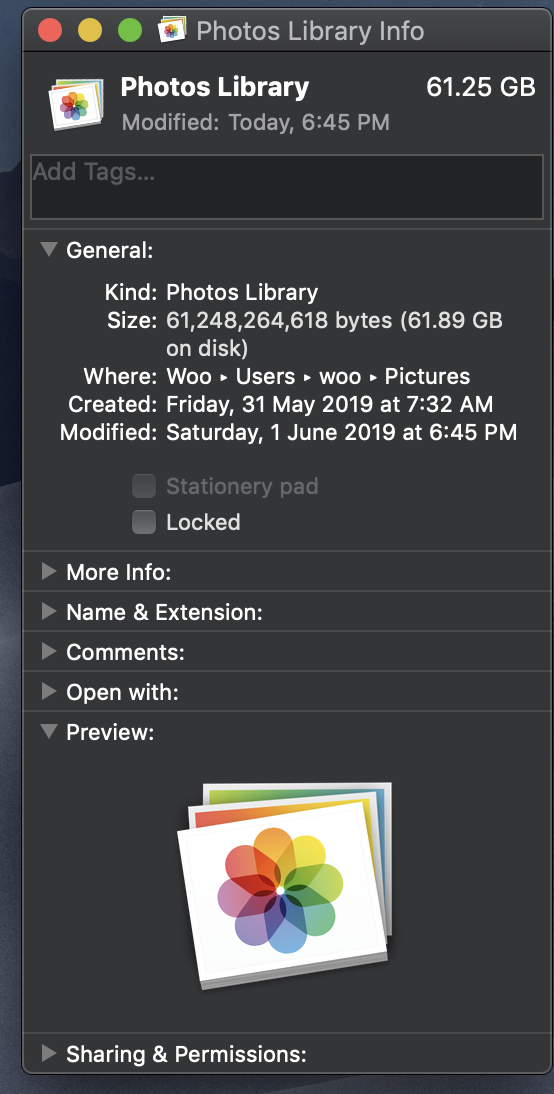Click the Where path Woo Users woo Pictures
The width and height of the screenshot is (554, 1094).
tap(318, 377)
